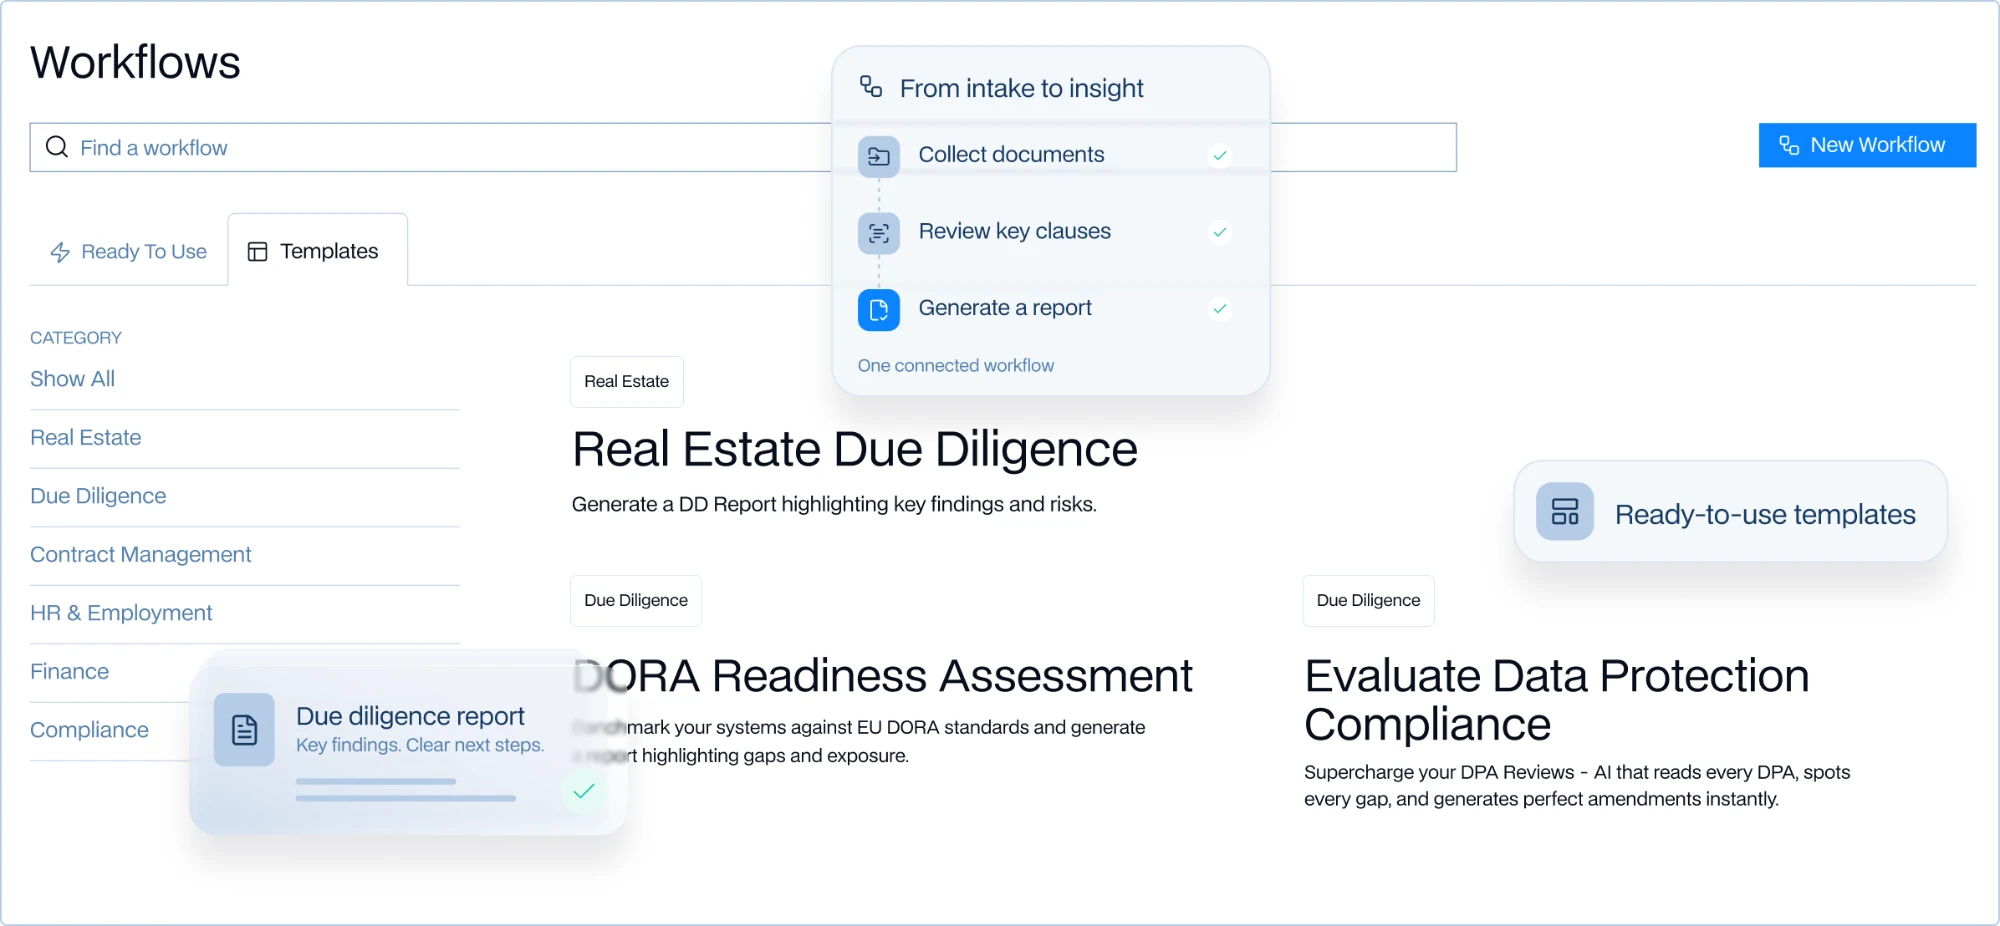Click Due Diligence tag above DORA Readiness Assessment
This screenshot has width=2000, height=926.
[x=636, y=601]
